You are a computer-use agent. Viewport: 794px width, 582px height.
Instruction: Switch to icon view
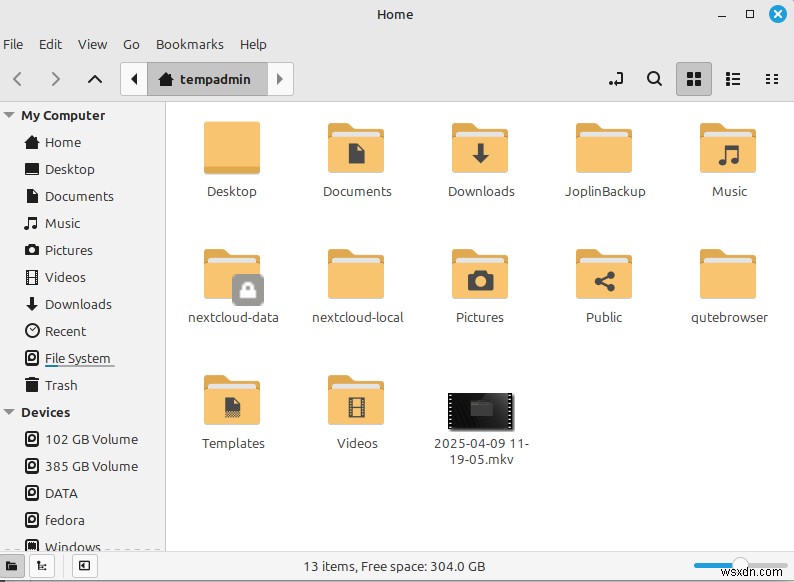click(x=694, y=79)
